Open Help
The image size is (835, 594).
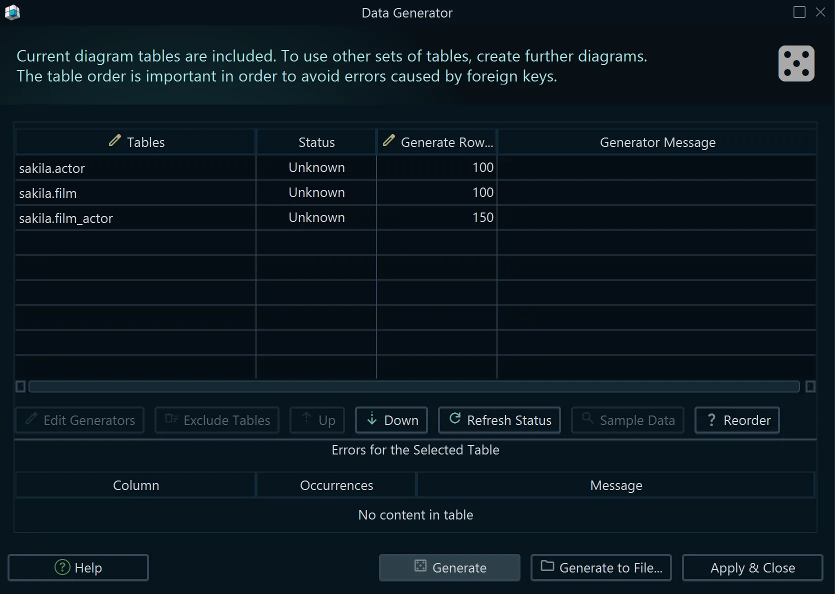coord(77,567)
